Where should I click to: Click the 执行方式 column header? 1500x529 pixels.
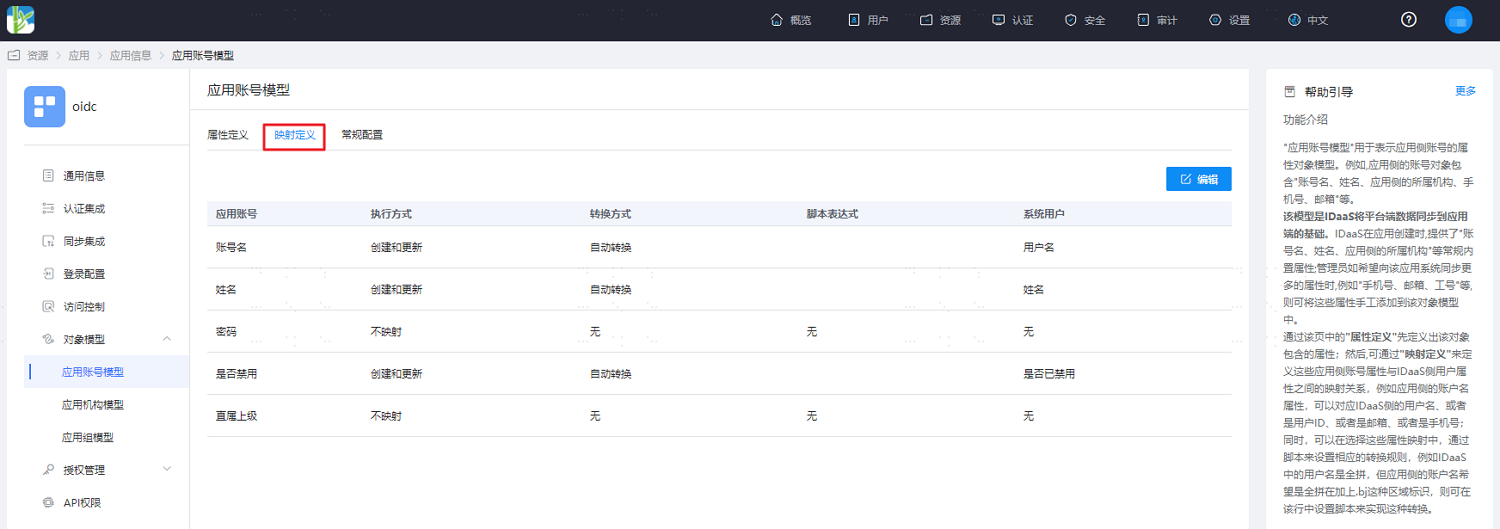[x=391, y=215]
